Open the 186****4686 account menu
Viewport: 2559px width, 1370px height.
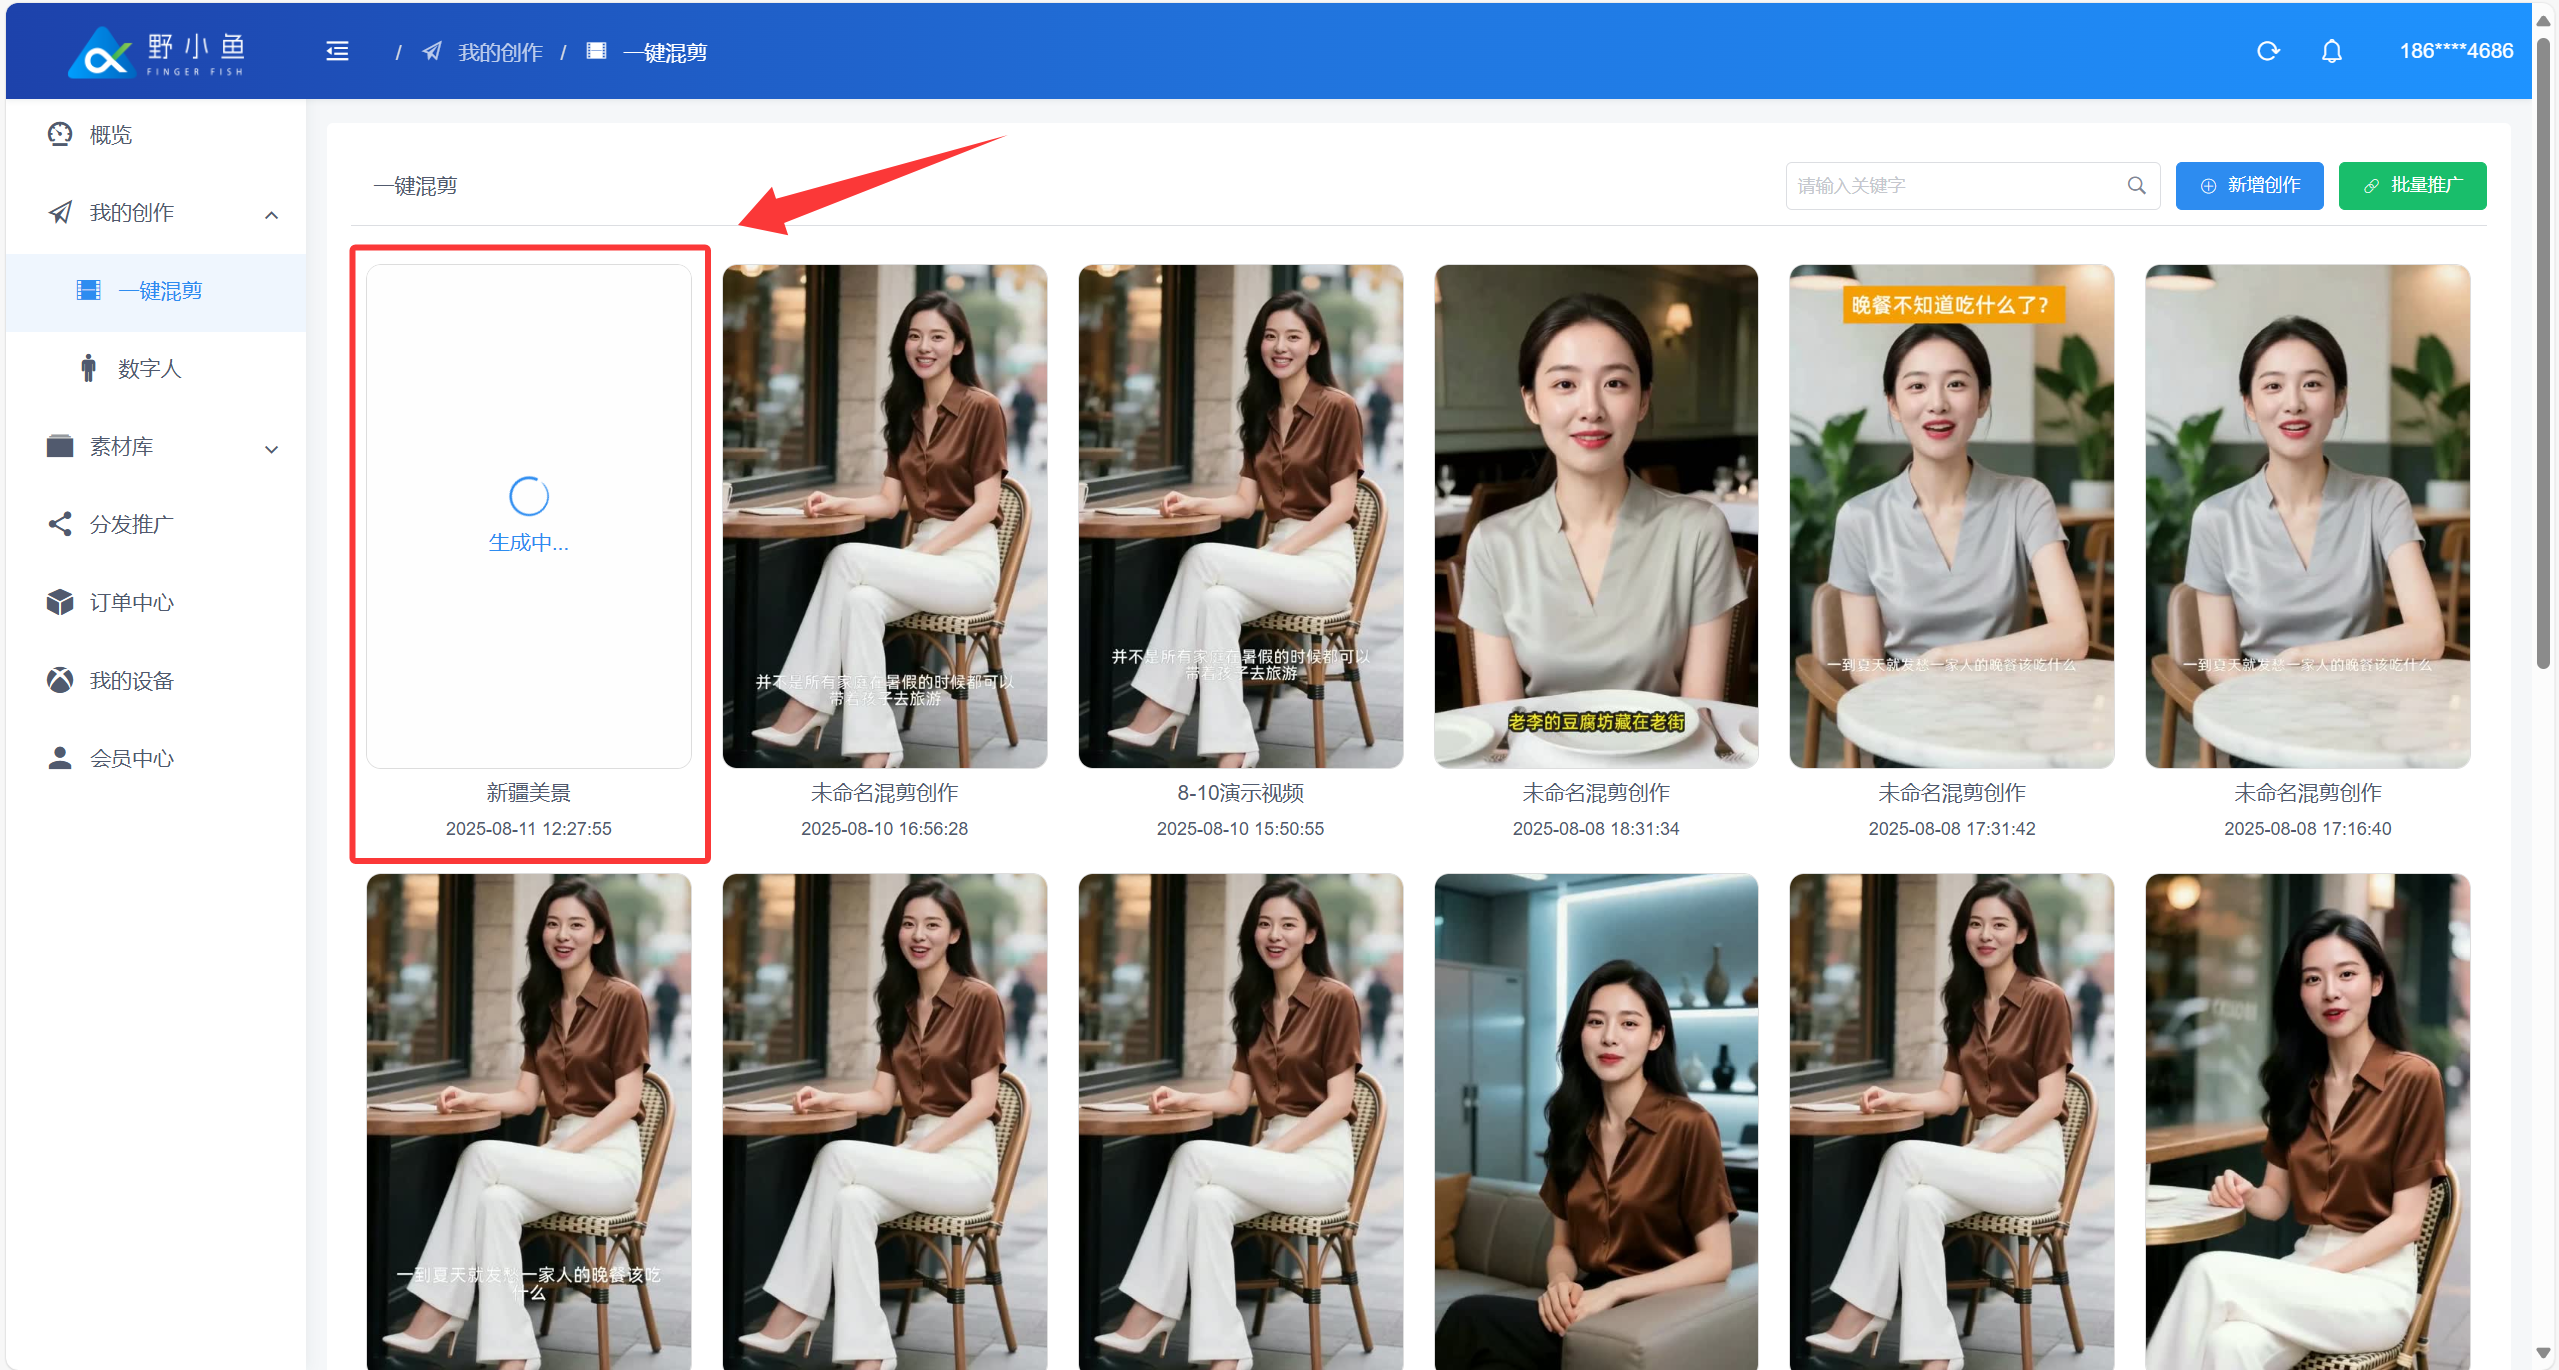(x=2455, y=51)
